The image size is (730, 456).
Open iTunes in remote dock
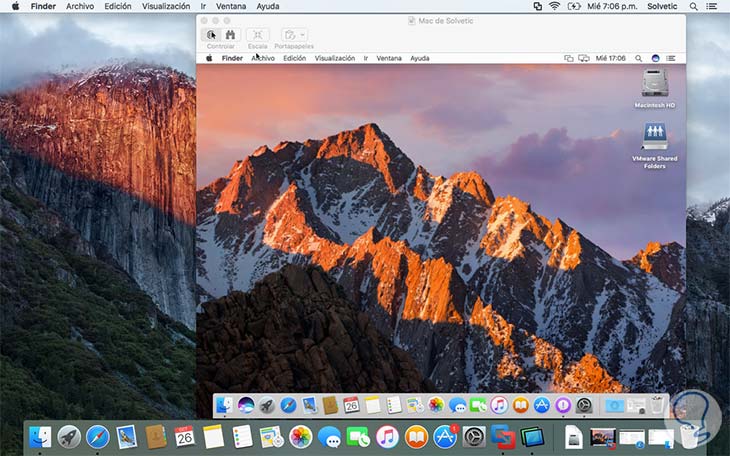pos(499,405)
